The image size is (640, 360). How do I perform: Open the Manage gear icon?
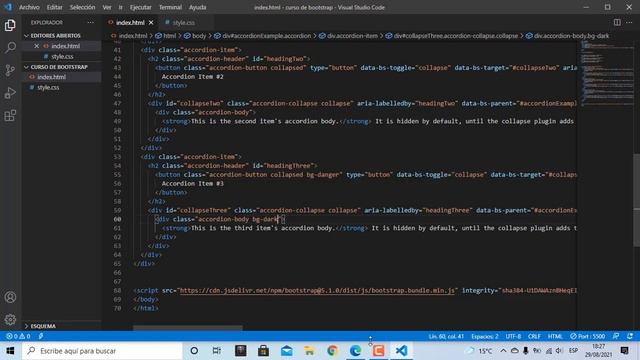(10, 319)
